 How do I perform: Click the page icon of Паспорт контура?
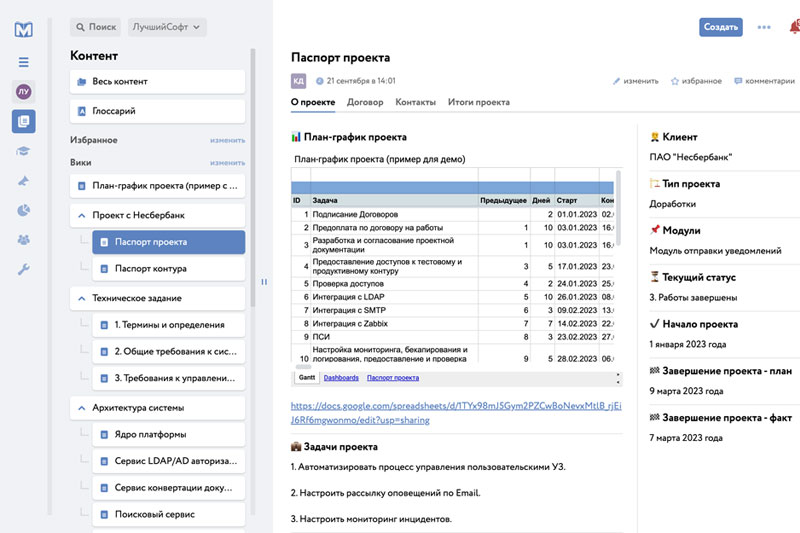tap(104, 269)
